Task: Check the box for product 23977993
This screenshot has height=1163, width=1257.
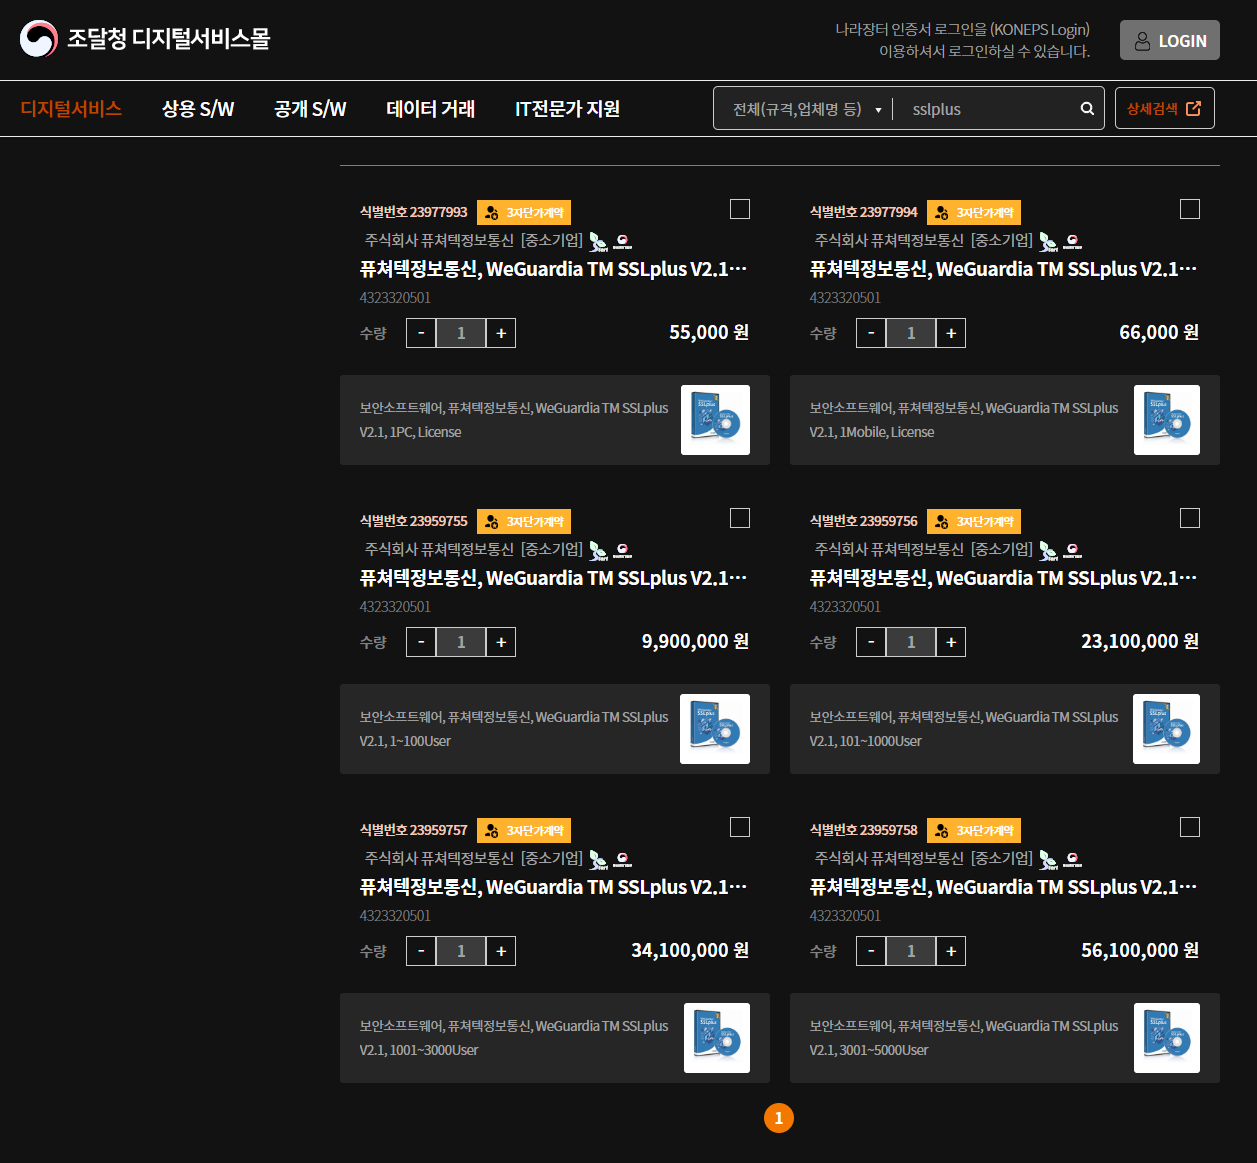Action: coord(740,209)
